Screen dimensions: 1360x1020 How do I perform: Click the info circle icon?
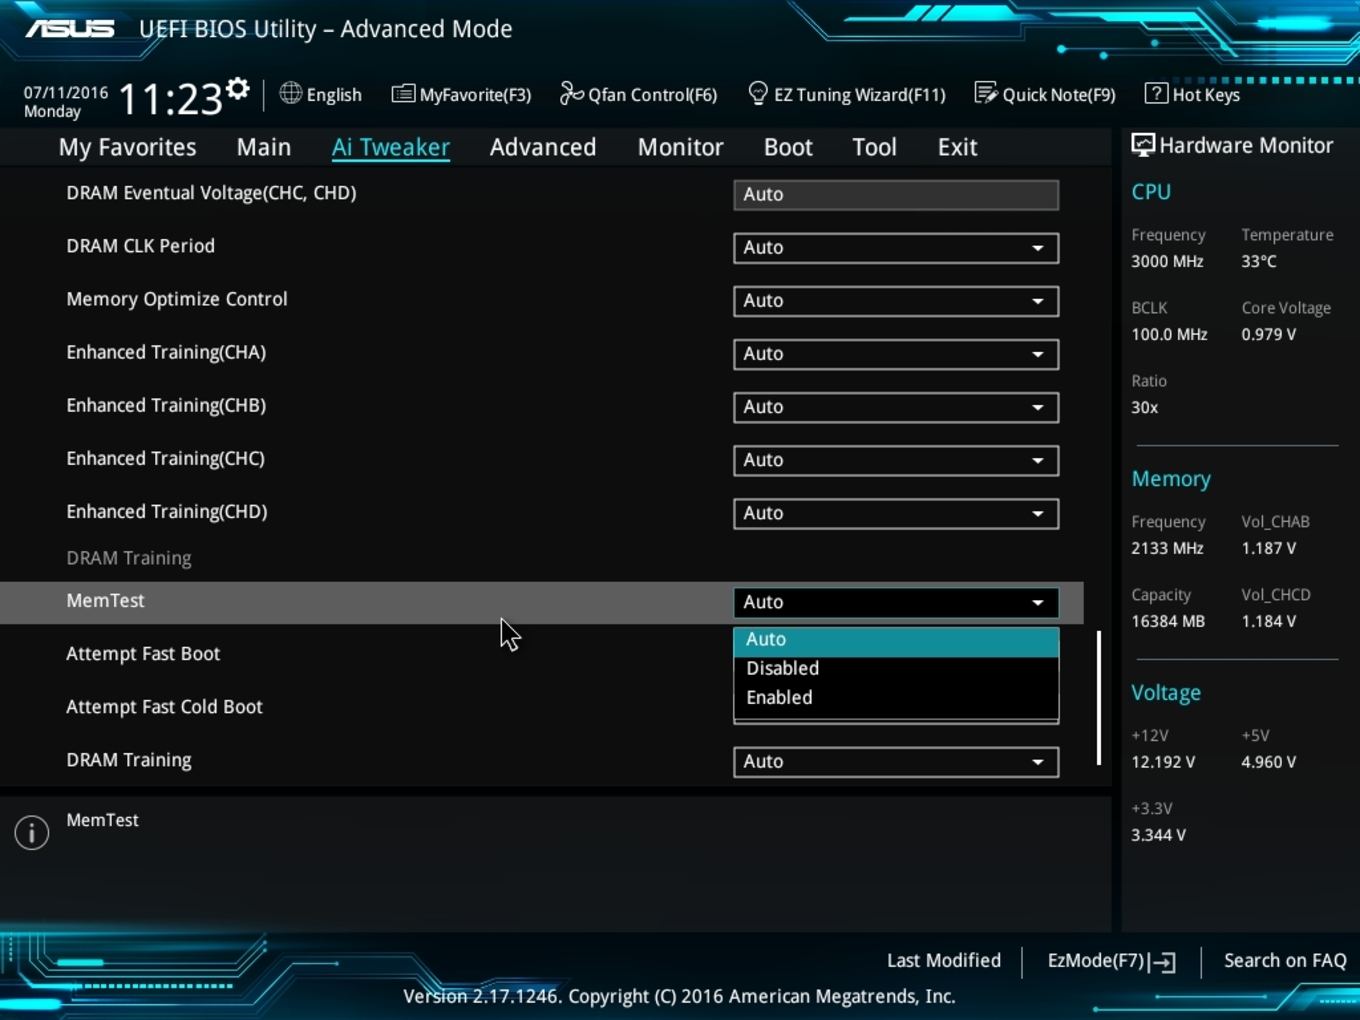click(32, 832)
